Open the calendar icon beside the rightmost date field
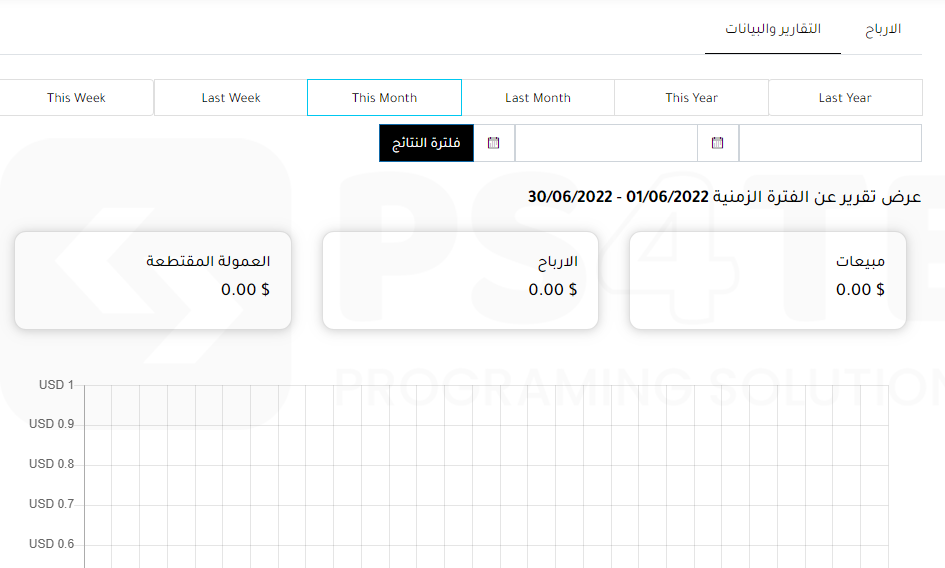The image size is (945, 568). coord(718,143)
